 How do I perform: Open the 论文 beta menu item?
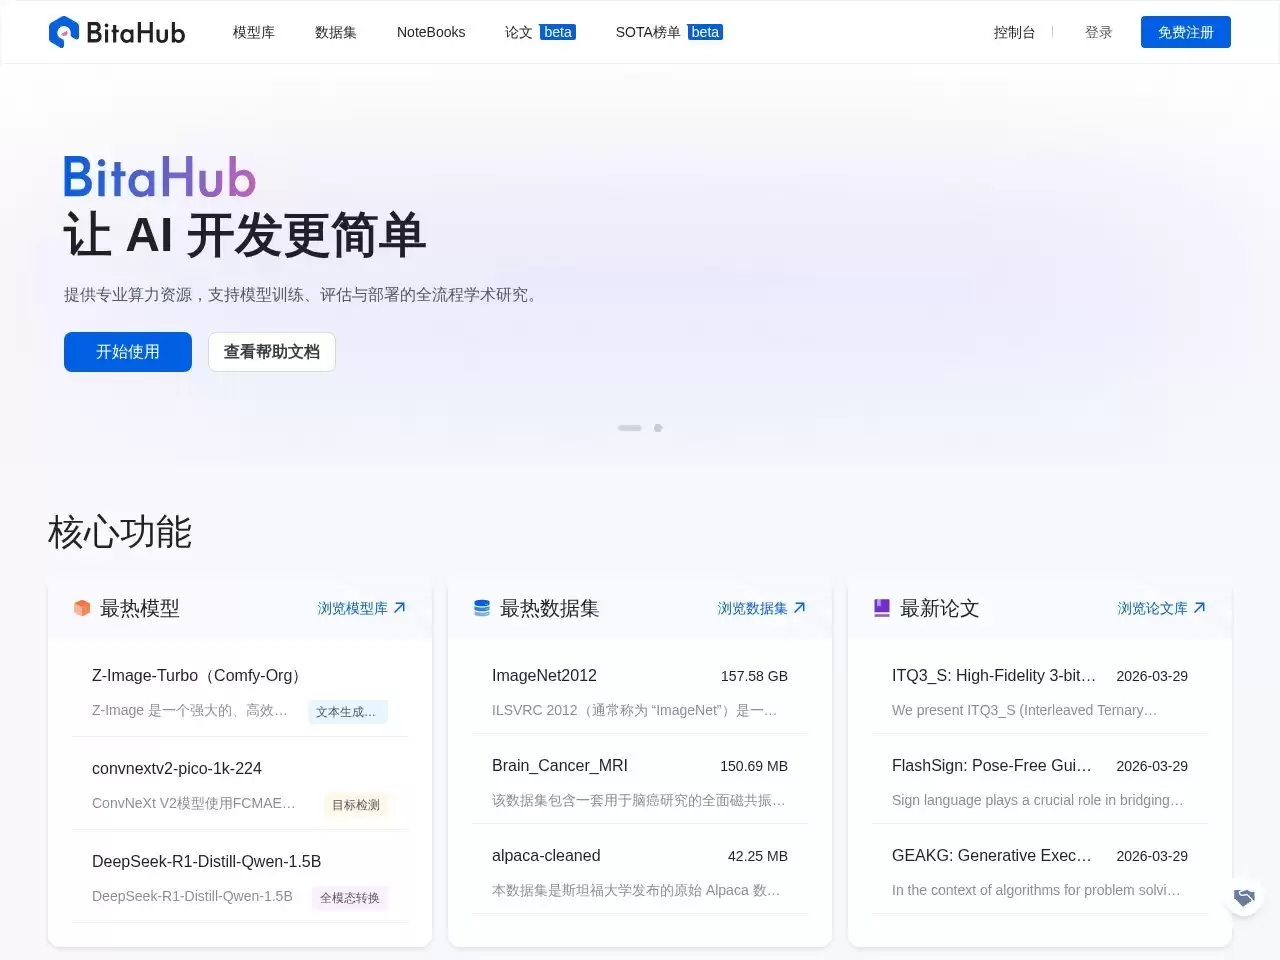(x=540, y=32)
